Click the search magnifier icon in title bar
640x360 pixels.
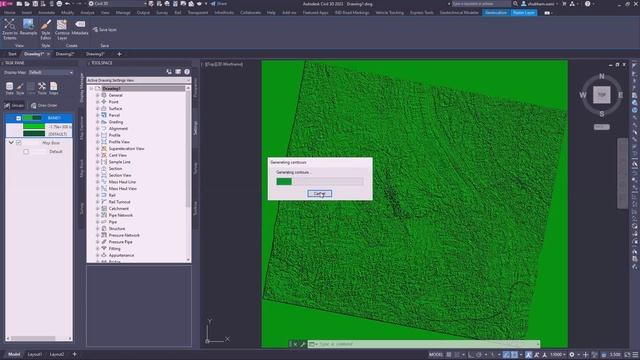pos(516,4)
